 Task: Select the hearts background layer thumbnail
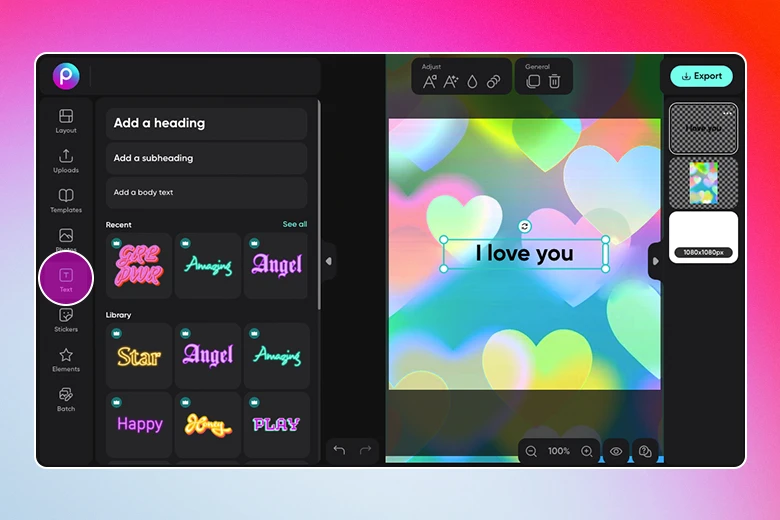coord(703,183)
